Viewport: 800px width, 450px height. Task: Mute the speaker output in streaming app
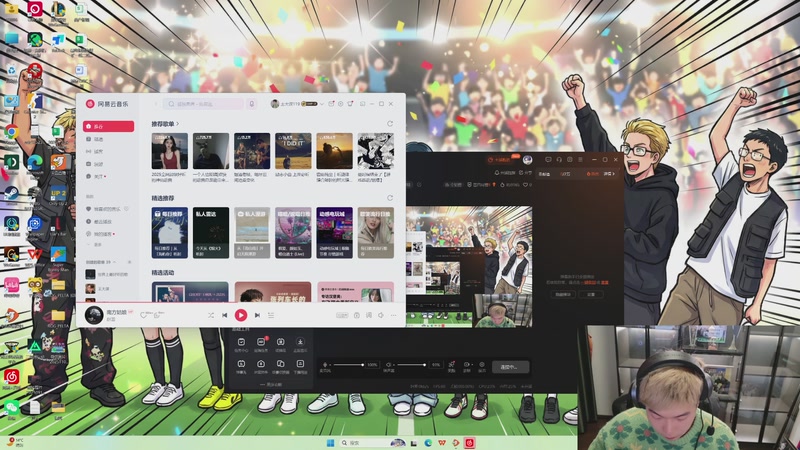pyautogui.click(x=389, y=365)
